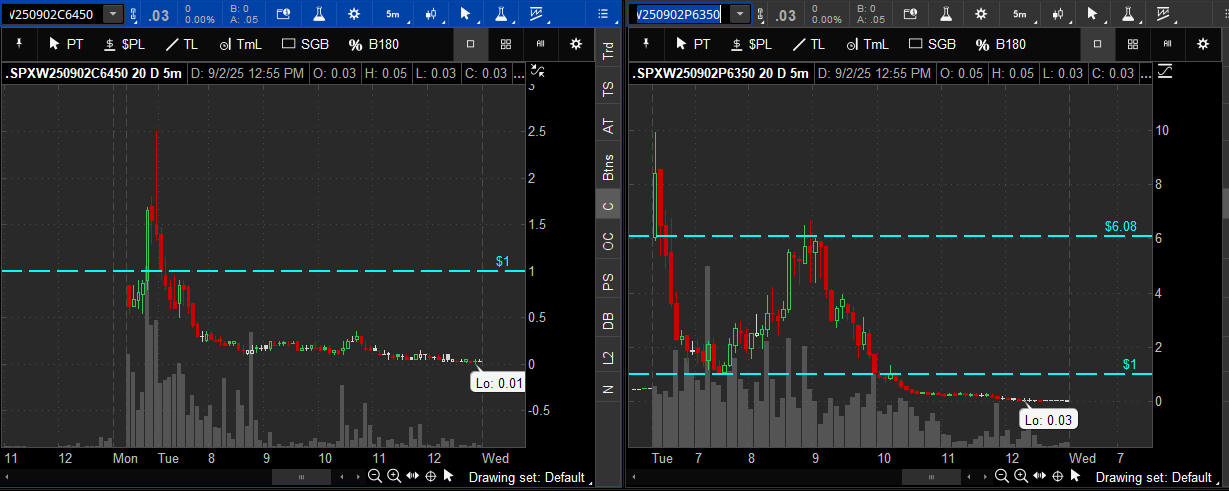Select TmL time level tool in right chart
Image resolution: width=1229 pixels, height=491 pixels.
[x=864, y=44]
